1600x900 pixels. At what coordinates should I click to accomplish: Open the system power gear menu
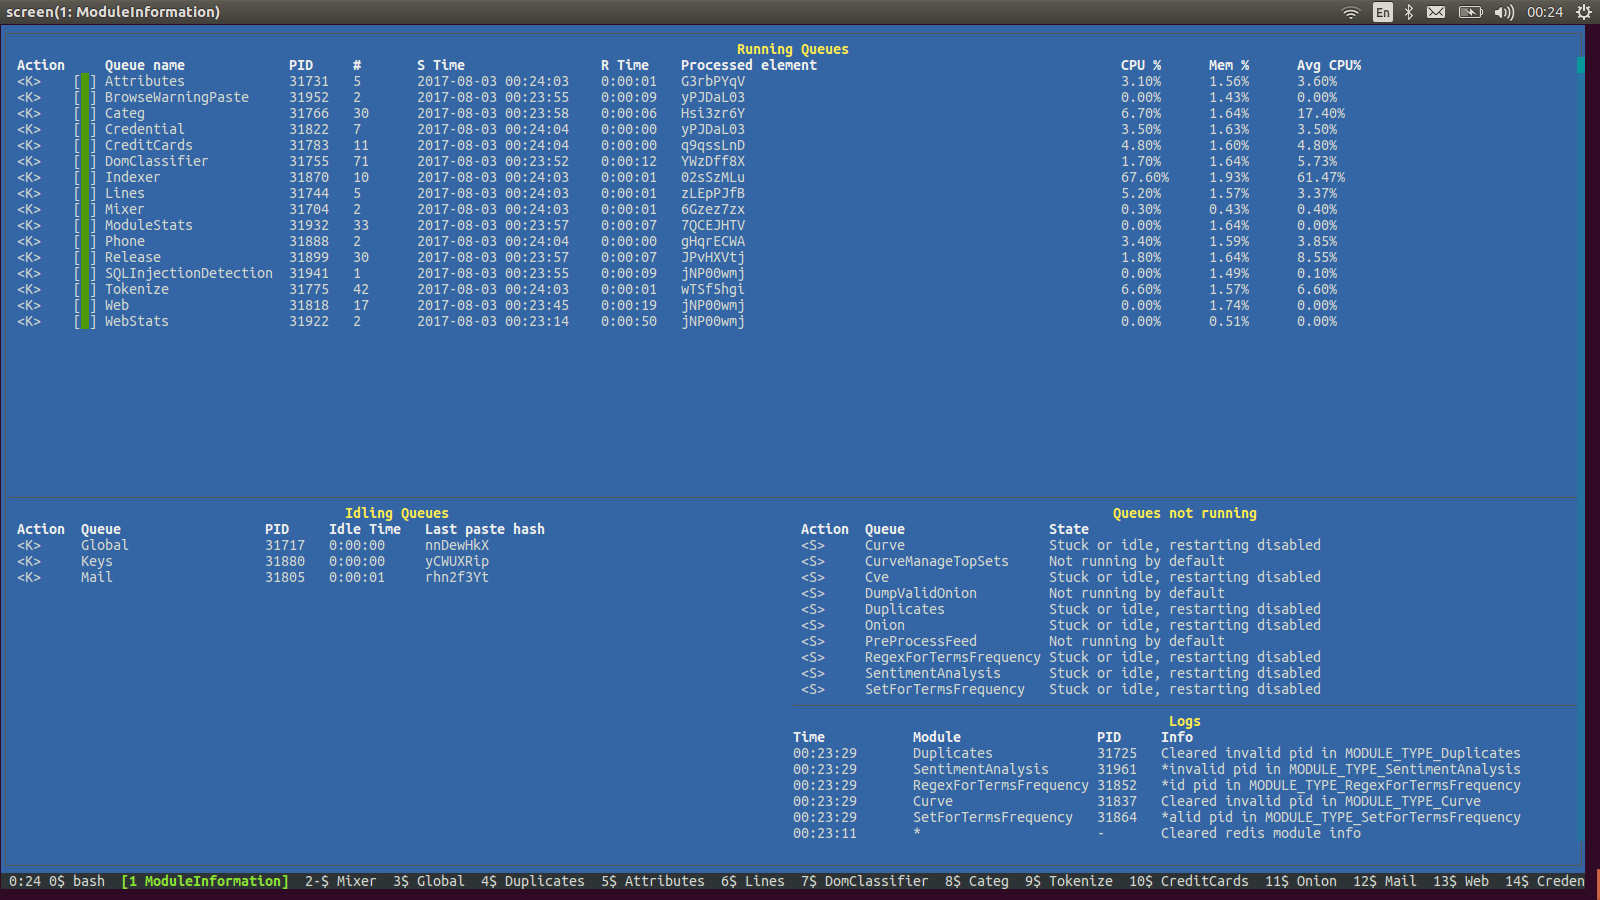[x=1584, y=12]
